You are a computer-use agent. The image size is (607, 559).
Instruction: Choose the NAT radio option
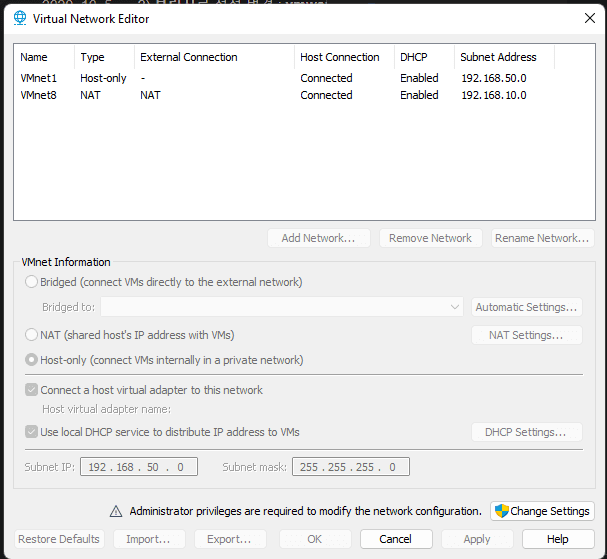click(33, 335)
